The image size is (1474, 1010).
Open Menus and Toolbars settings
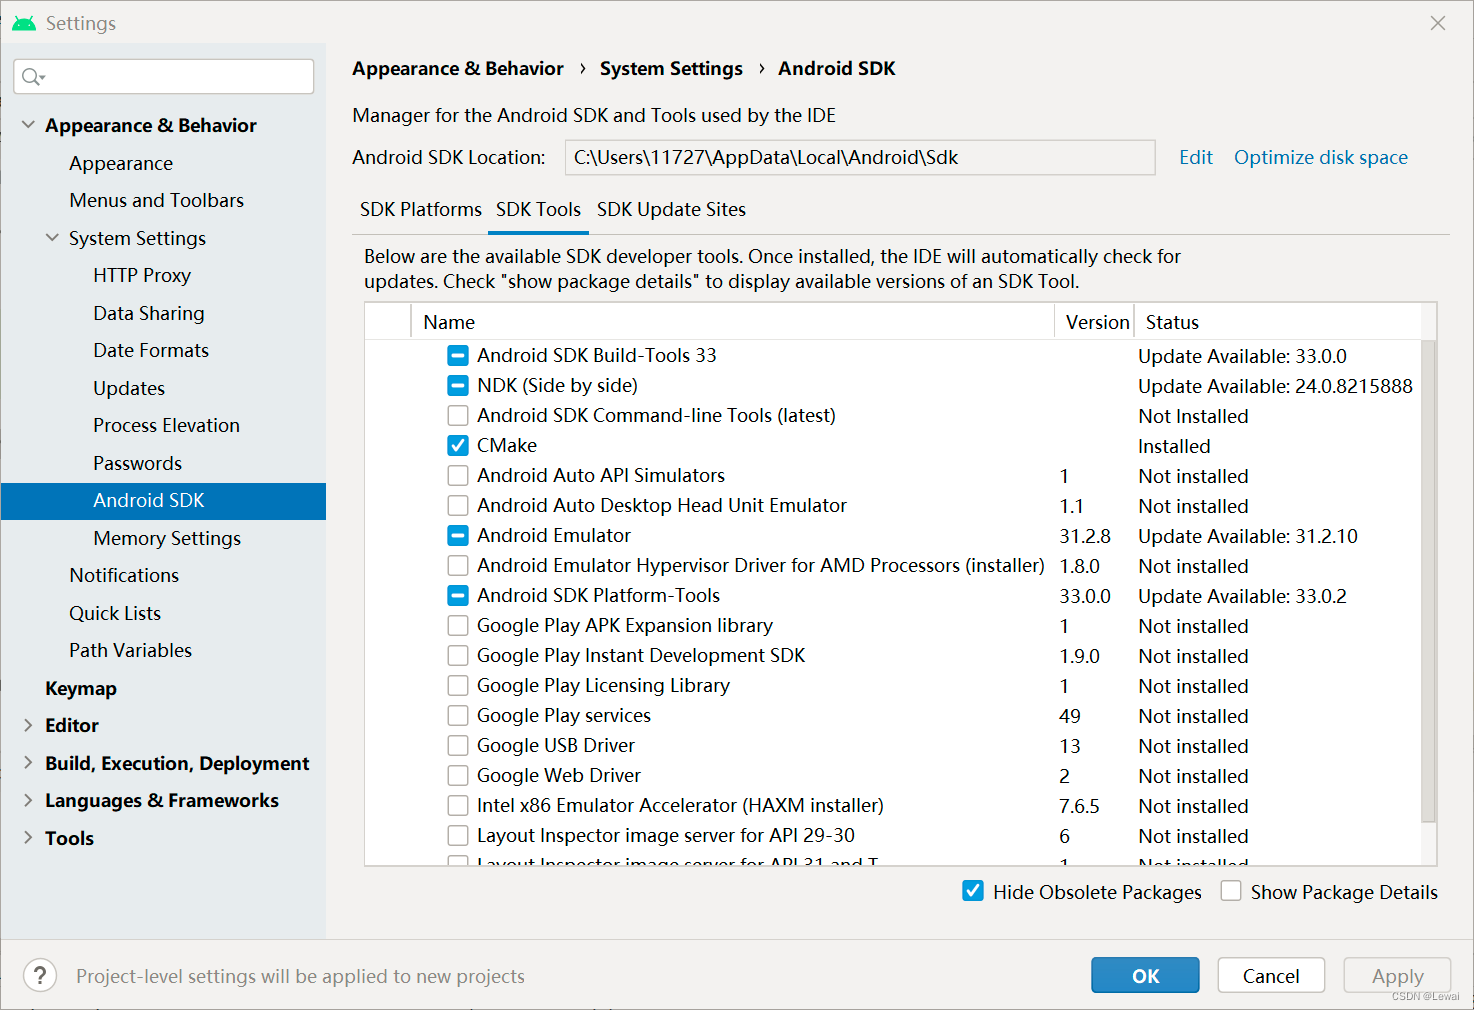click(x=157, y=200)
